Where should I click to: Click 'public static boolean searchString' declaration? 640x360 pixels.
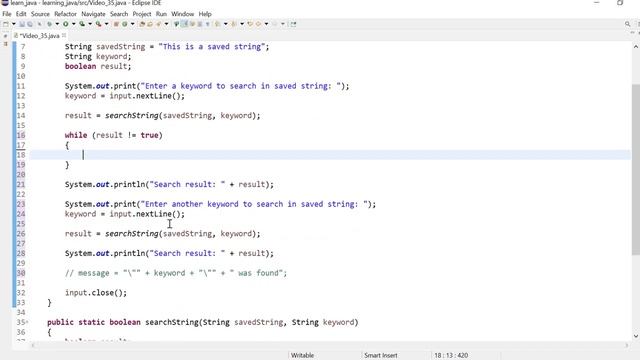[123, 322]
